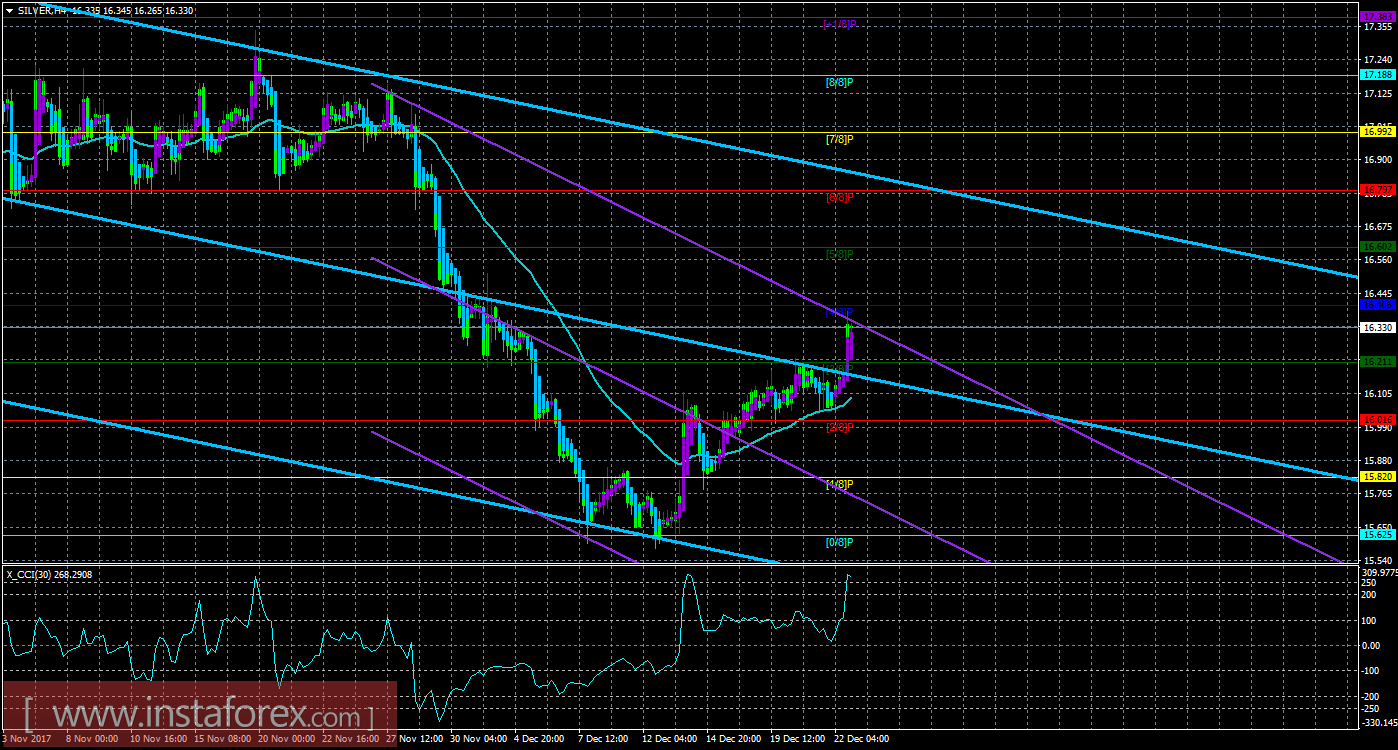The image size is (1398, 750).
Task: Click the red 16.797 price tag
Action: pos(1377,189)
